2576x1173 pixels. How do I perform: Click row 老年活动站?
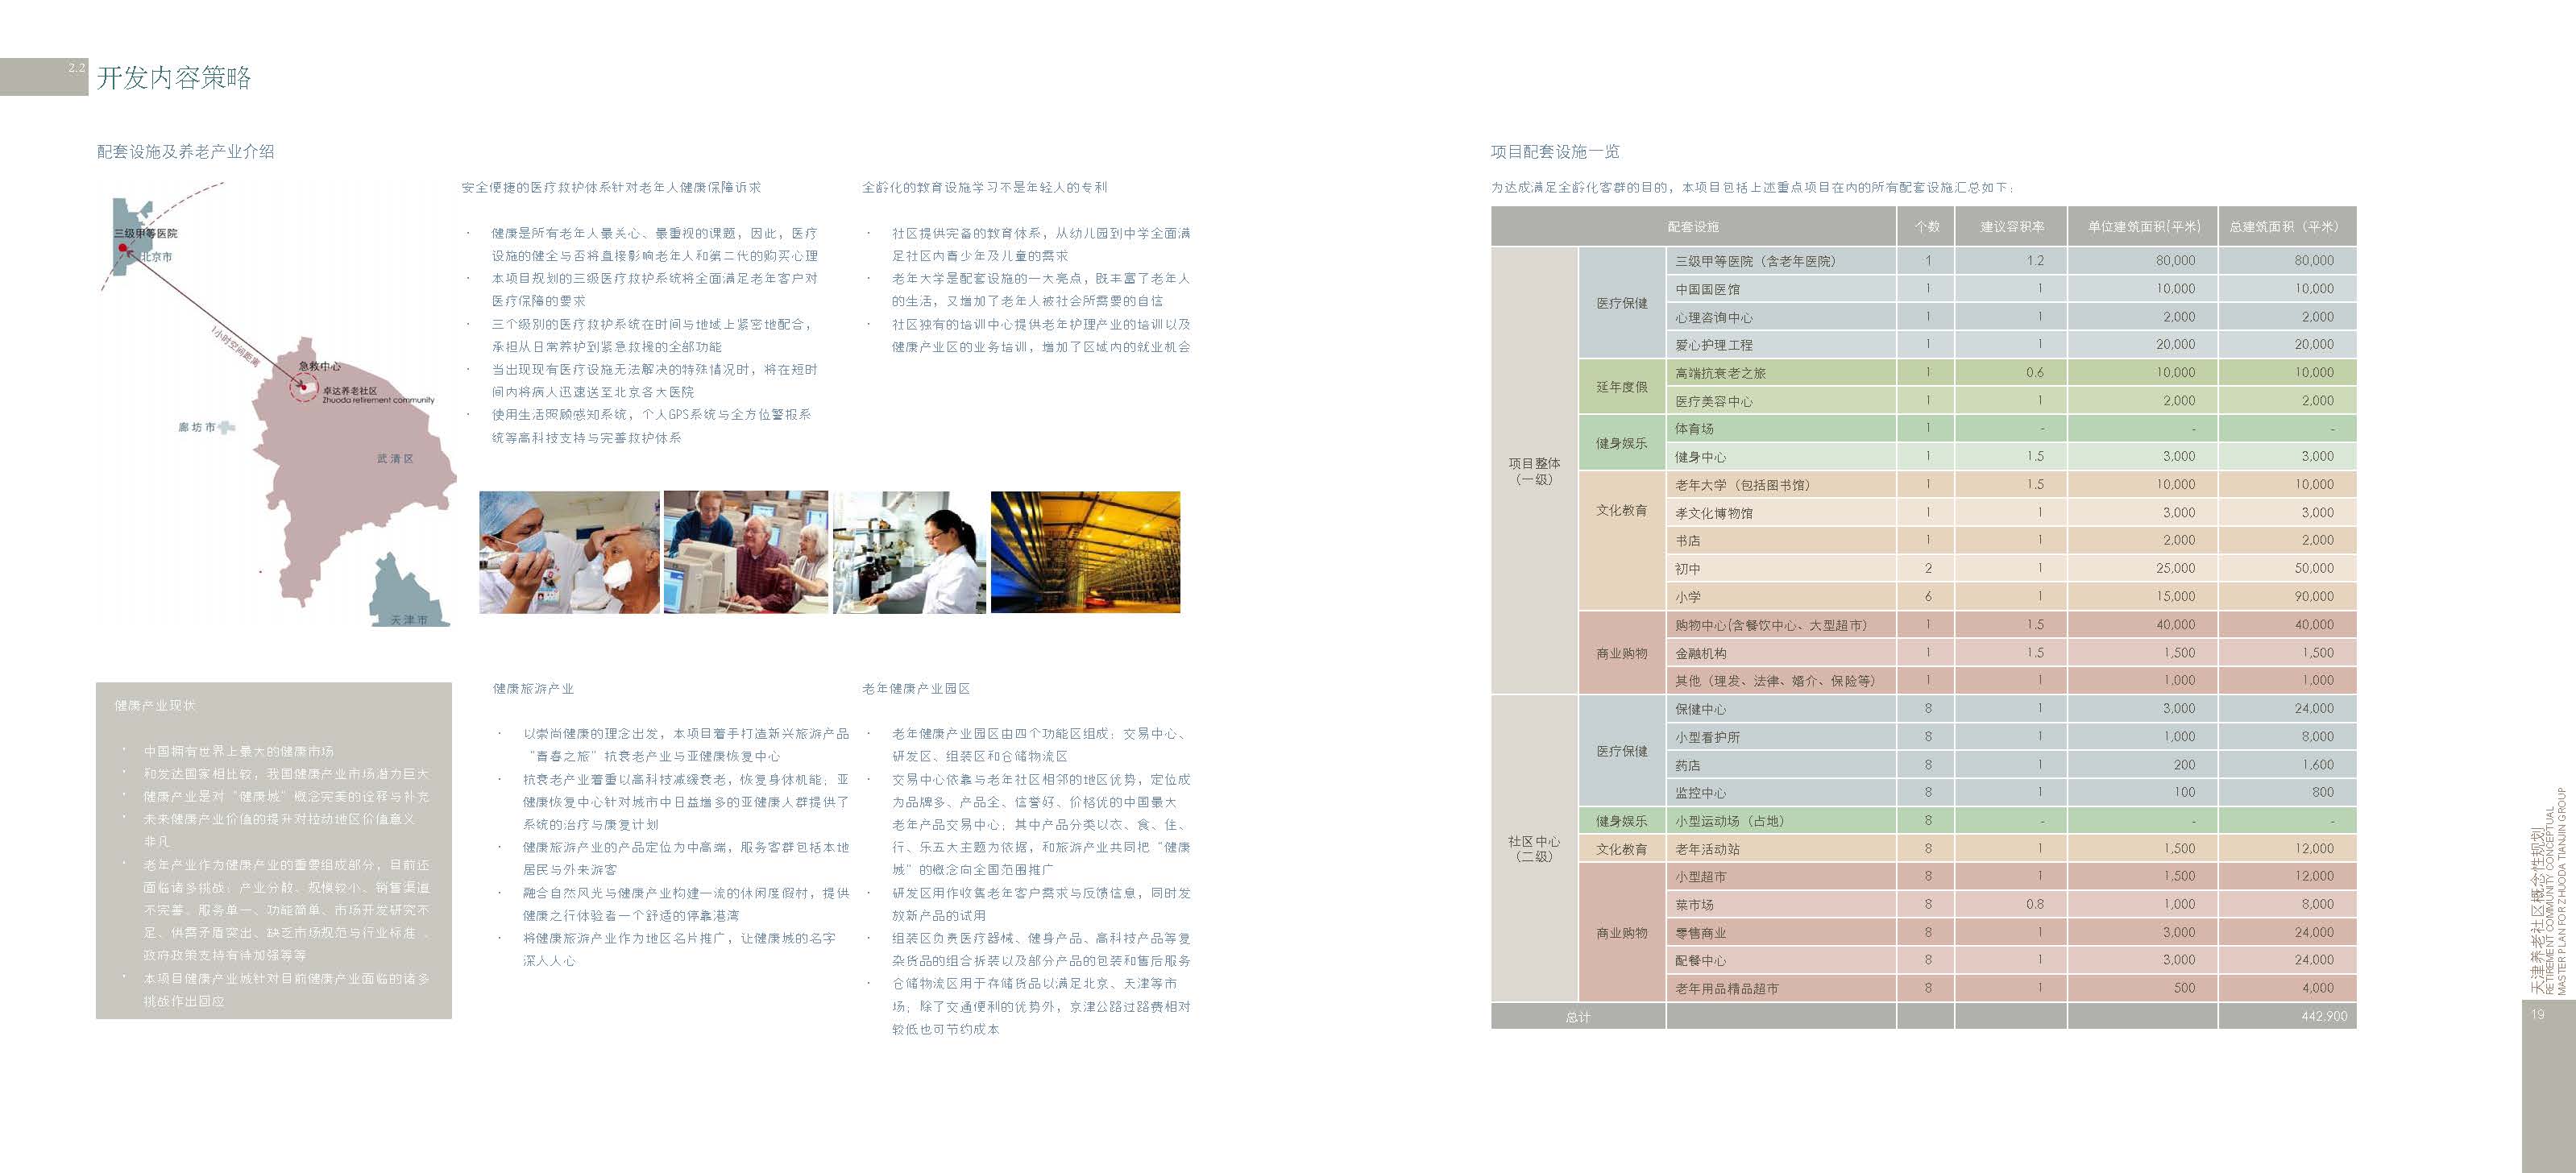[2011, 849]
